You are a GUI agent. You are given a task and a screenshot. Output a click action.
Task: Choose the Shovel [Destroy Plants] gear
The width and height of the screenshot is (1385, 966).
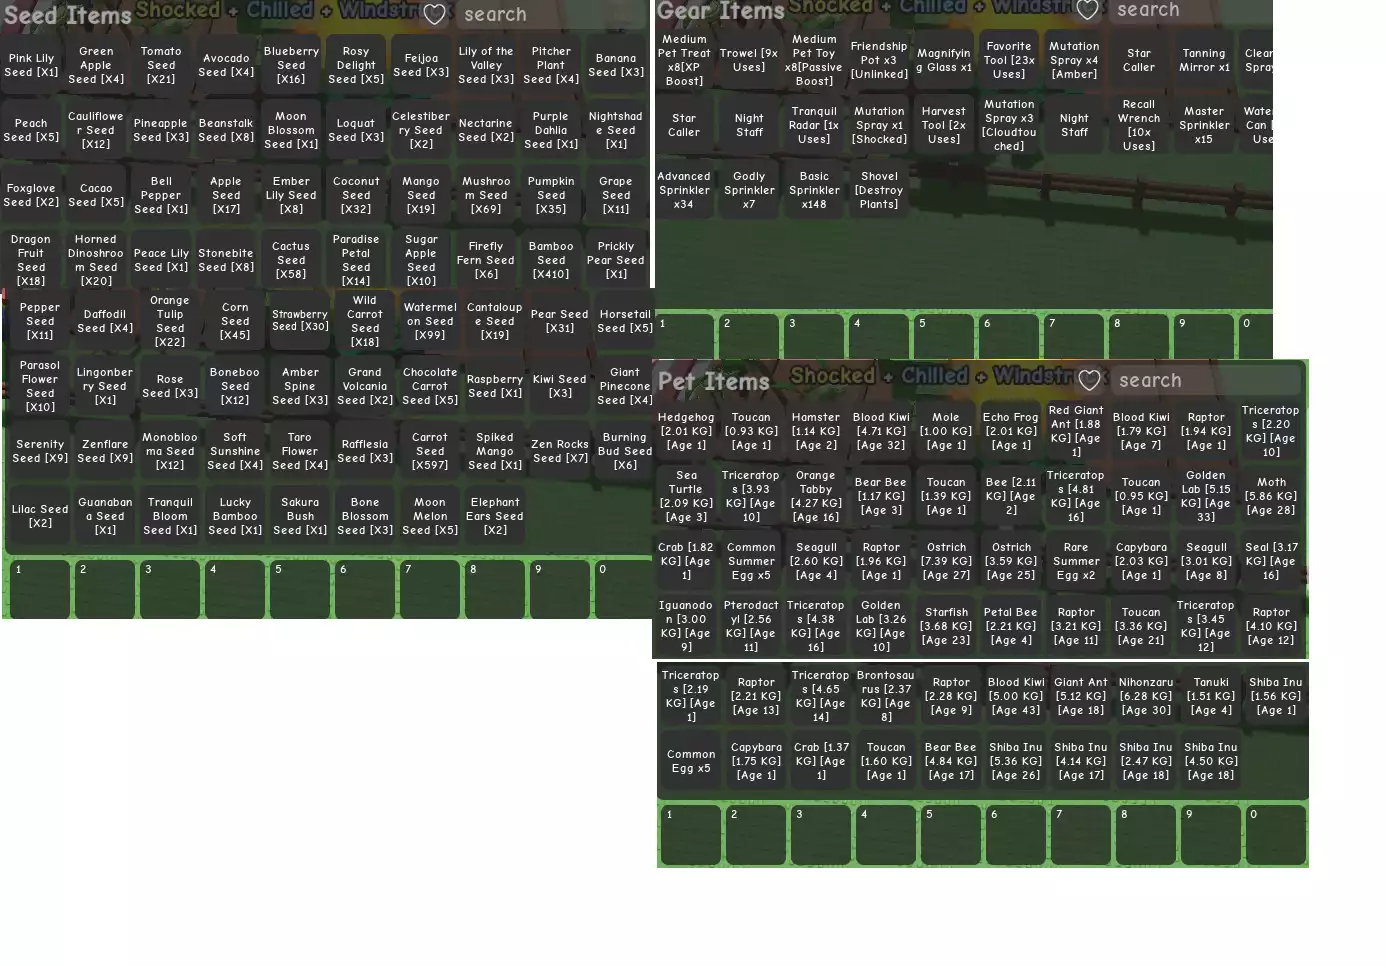pyautogui.click(x=879, y=190)
